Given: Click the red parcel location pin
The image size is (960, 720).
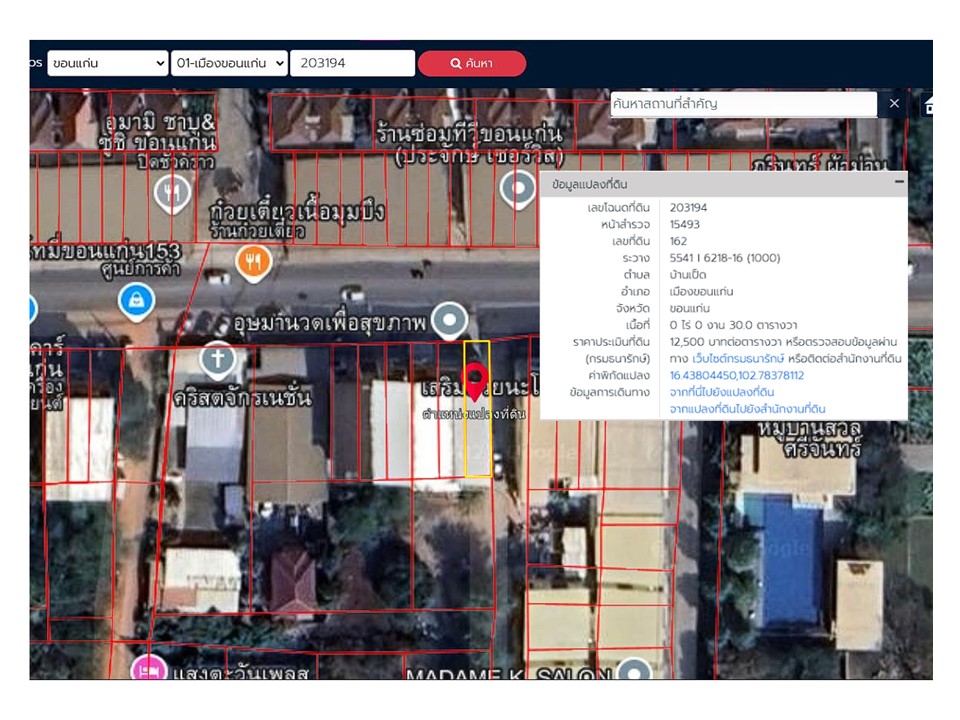Looking at the screenshot, I should tap(478, 383).
